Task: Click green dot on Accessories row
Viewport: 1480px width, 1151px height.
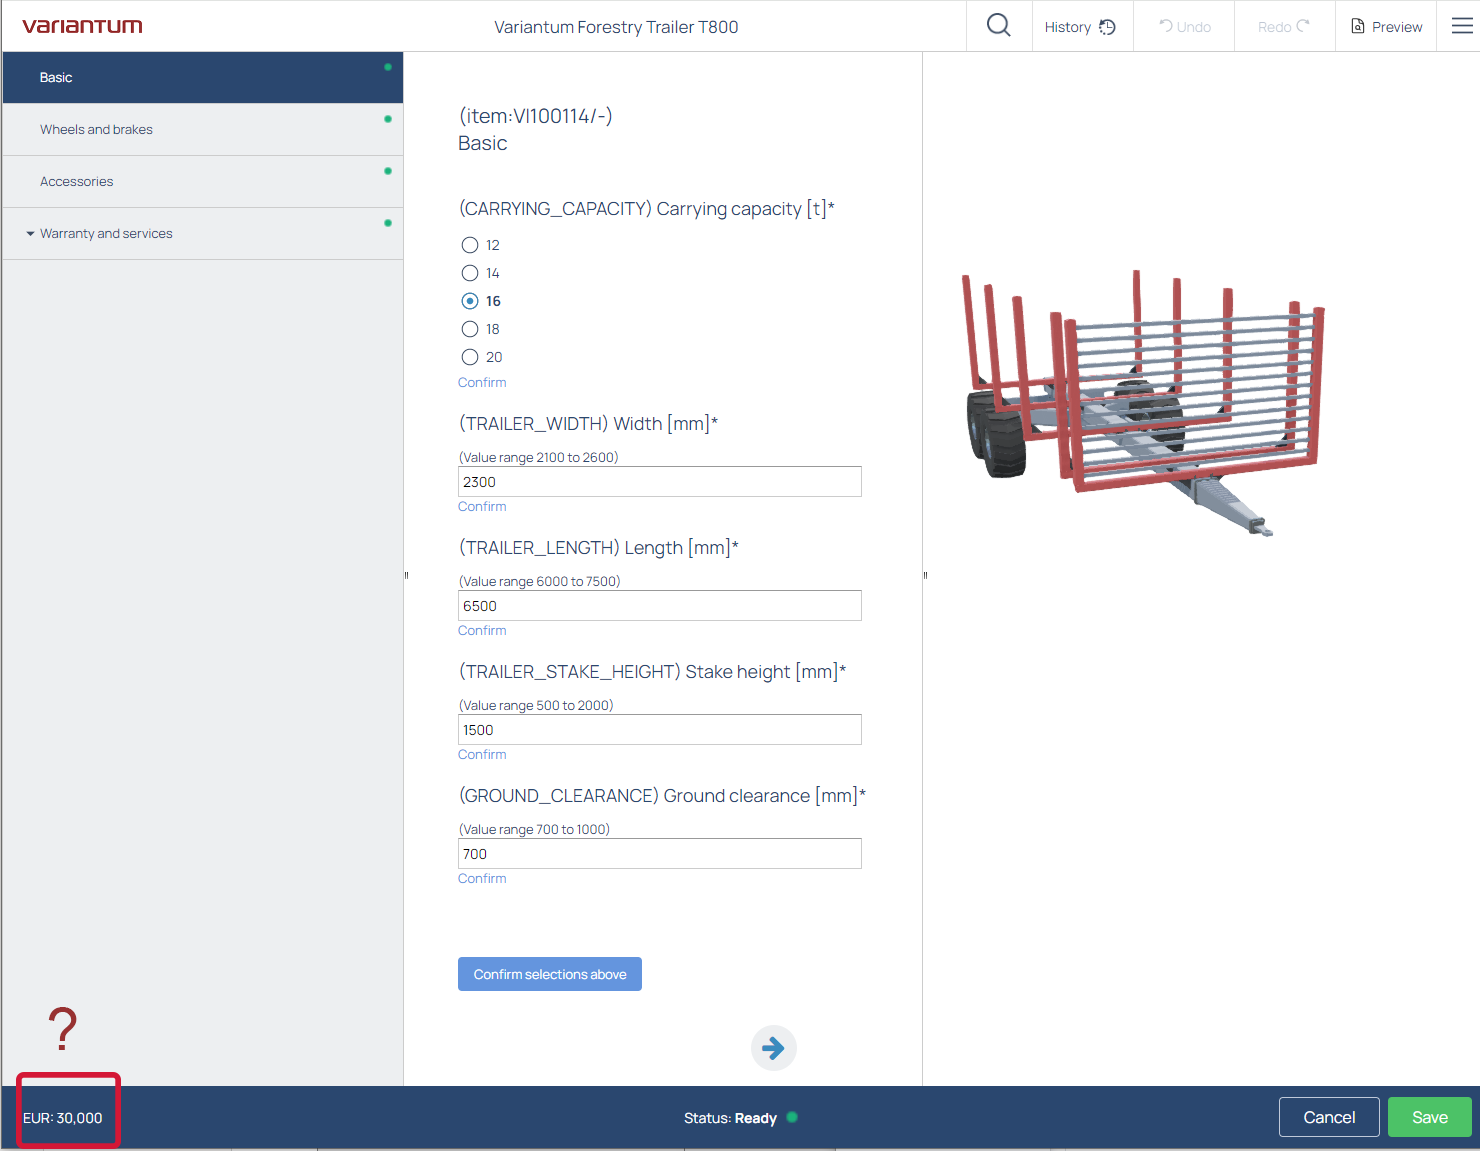Action: pos(388,171)
